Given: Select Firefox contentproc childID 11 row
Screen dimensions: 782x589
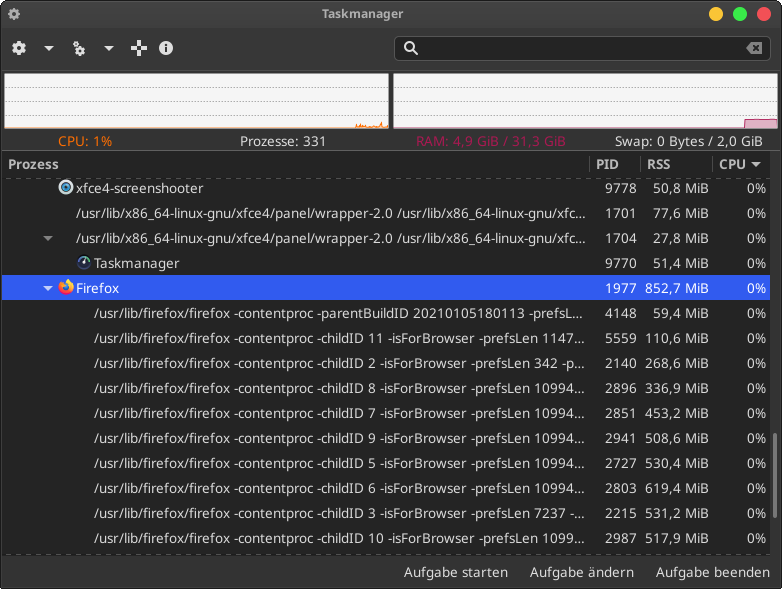Looking at the screenshot, I should tap(386, 338).
